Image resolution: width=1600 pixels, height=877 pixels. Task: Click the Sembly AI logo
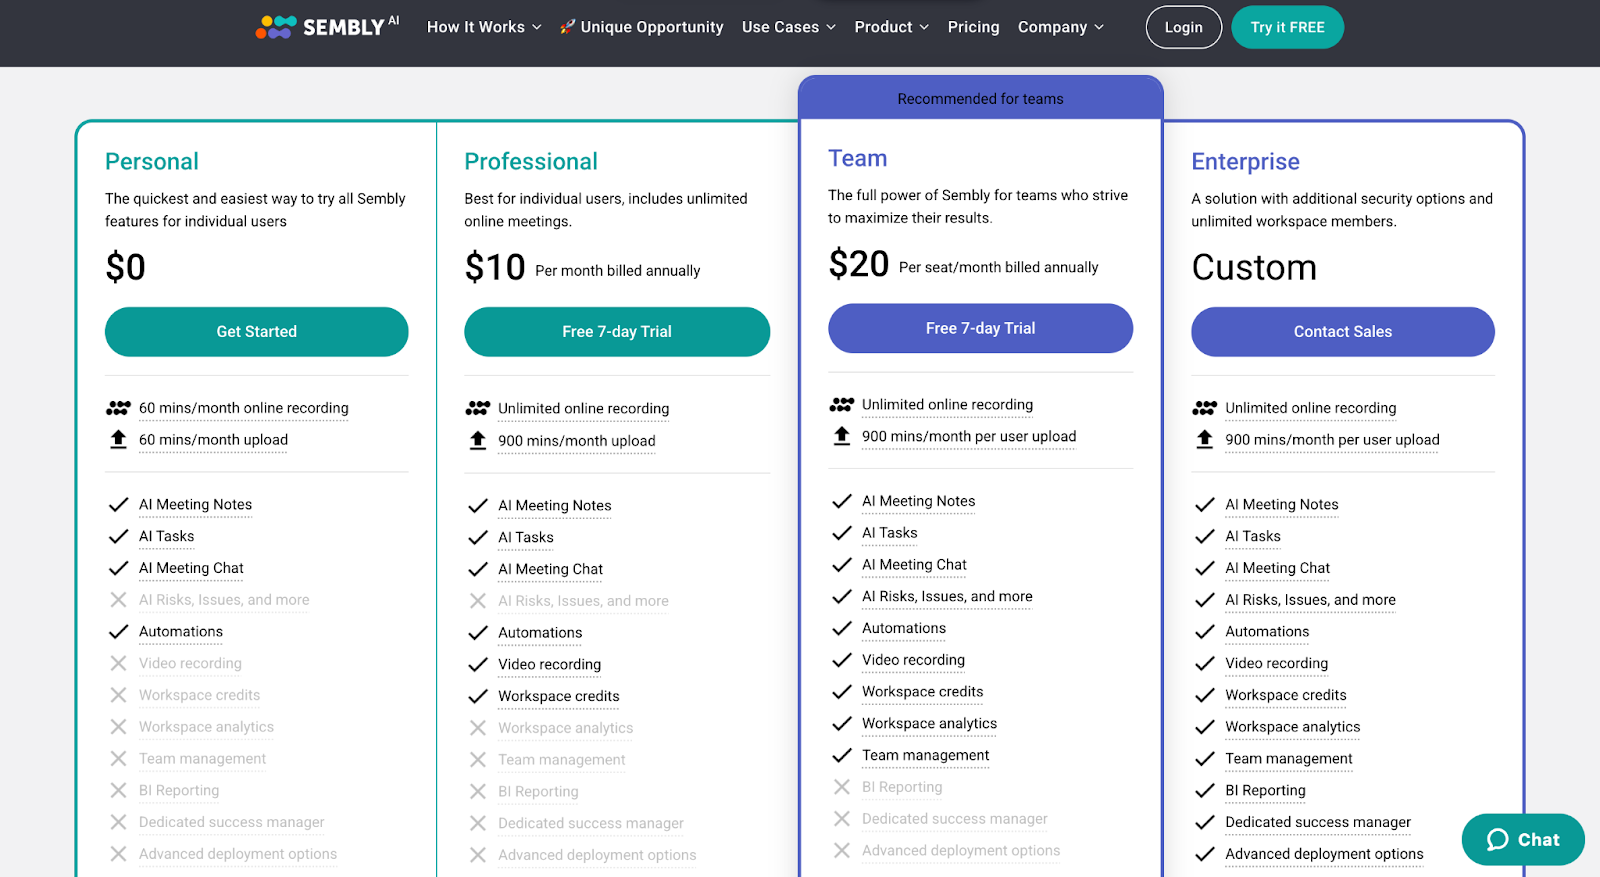tap(327, 27)
